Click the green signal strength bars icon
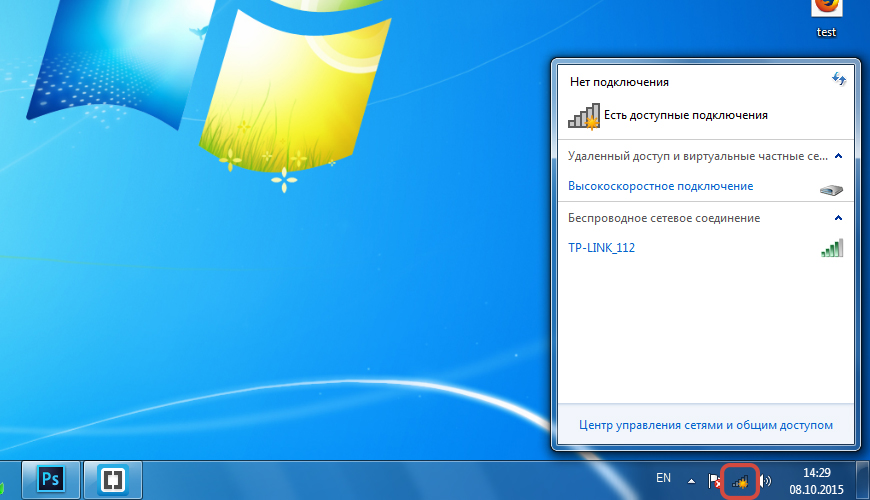The width and height of the screenshot is (870, 500). 832,248
